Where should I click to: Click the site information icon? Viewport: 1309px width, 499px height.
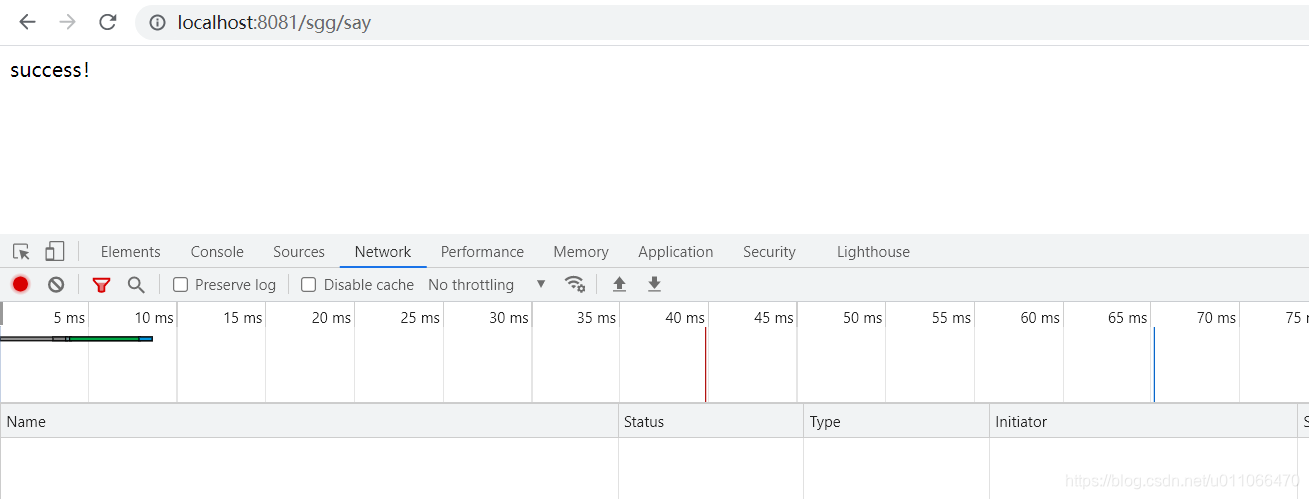tap(157, 22)
